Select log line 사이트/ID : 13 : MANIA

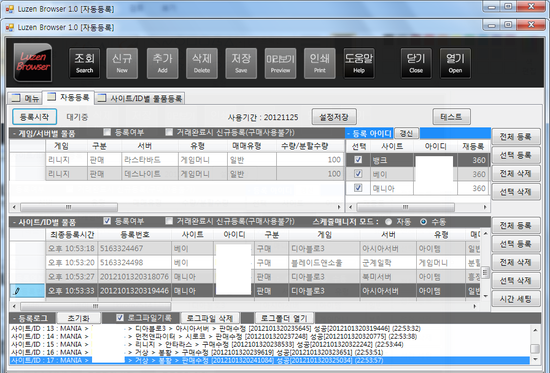269,329
